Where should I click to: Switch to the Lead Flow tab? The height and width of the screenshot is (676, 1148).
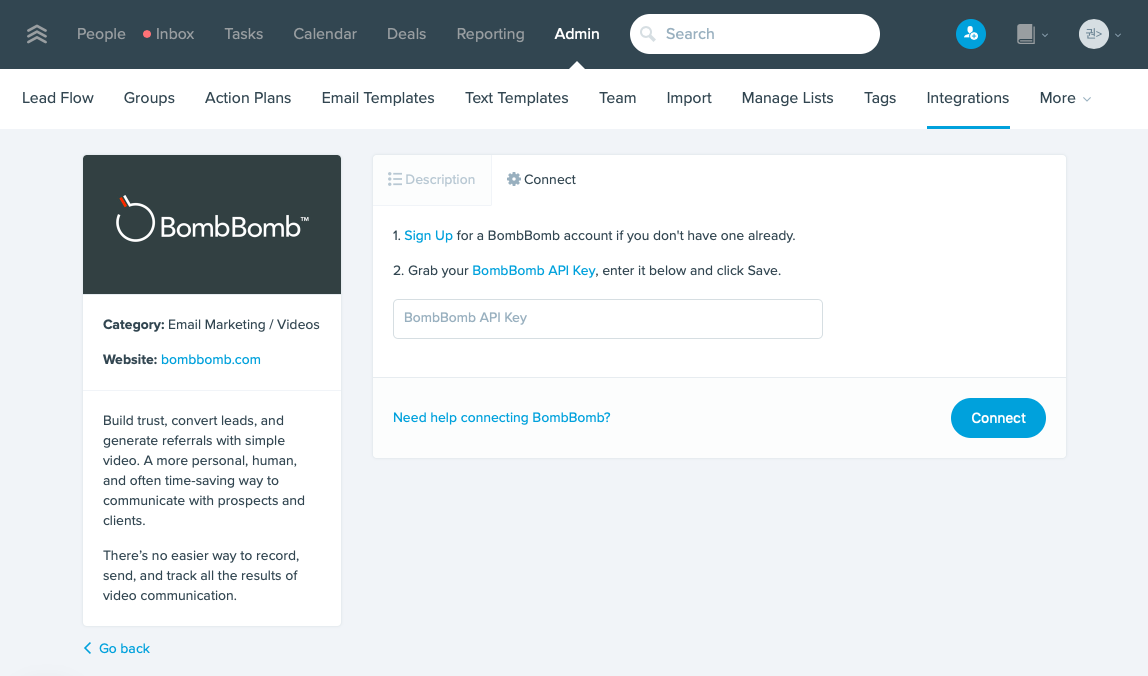point(58,98)
